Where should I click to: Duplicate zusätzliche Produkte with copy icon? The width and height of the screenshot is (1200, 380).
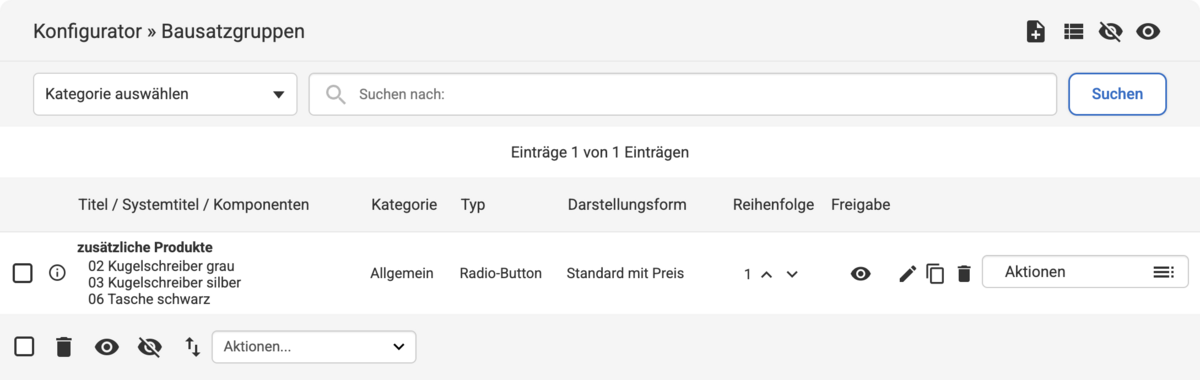coord(935,274)
